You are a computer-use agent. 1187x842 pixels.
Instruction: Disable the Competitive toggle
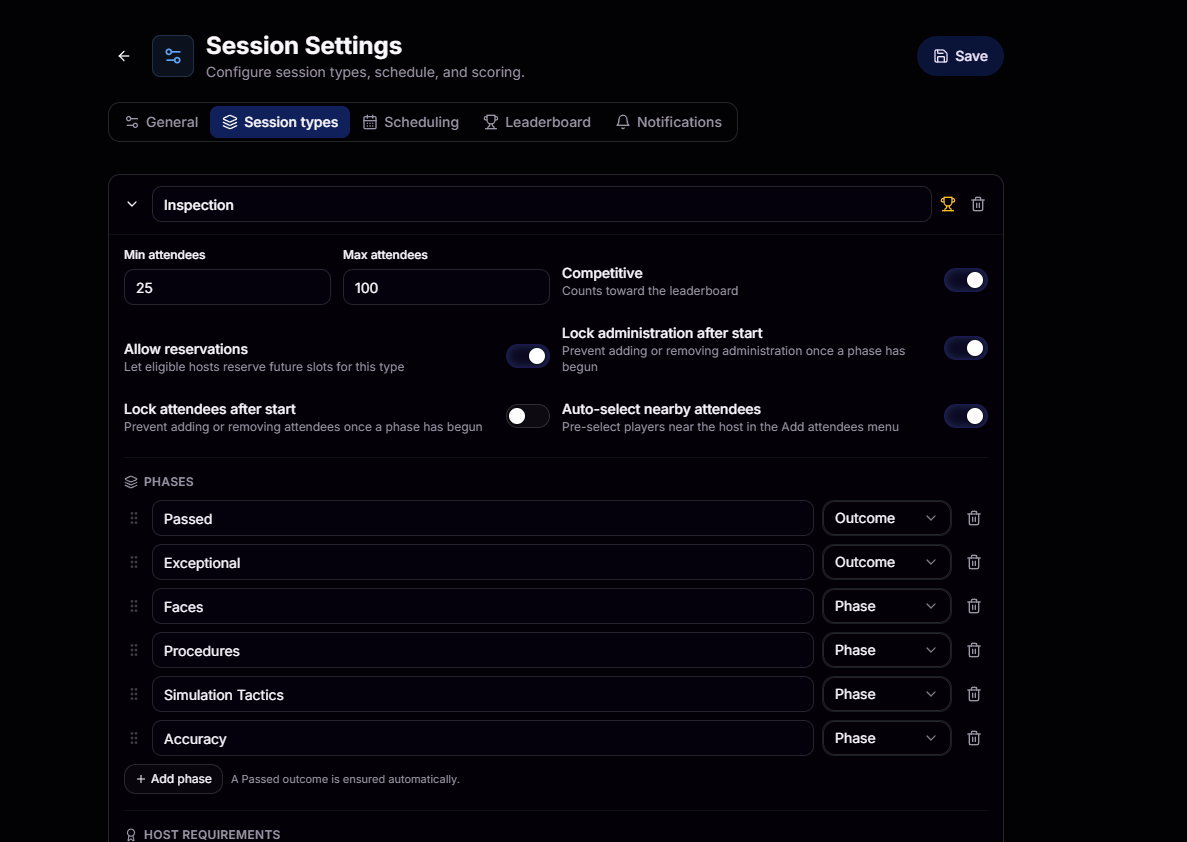pyautogui.click(x=966, y=280)
